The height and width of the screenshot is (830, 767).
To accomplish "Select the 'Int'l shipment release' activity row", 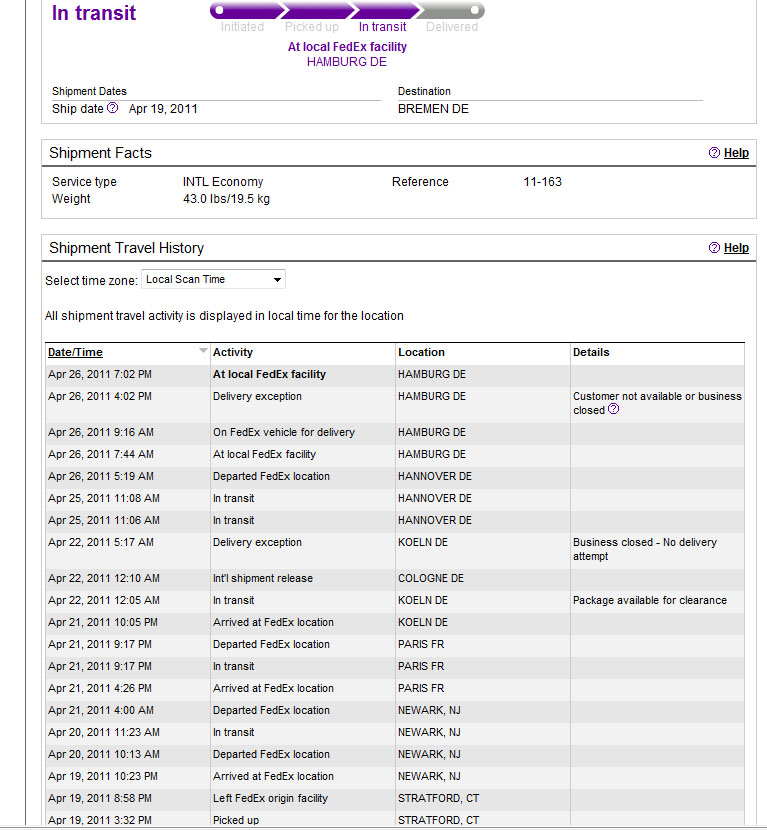I will coord(262,579).
